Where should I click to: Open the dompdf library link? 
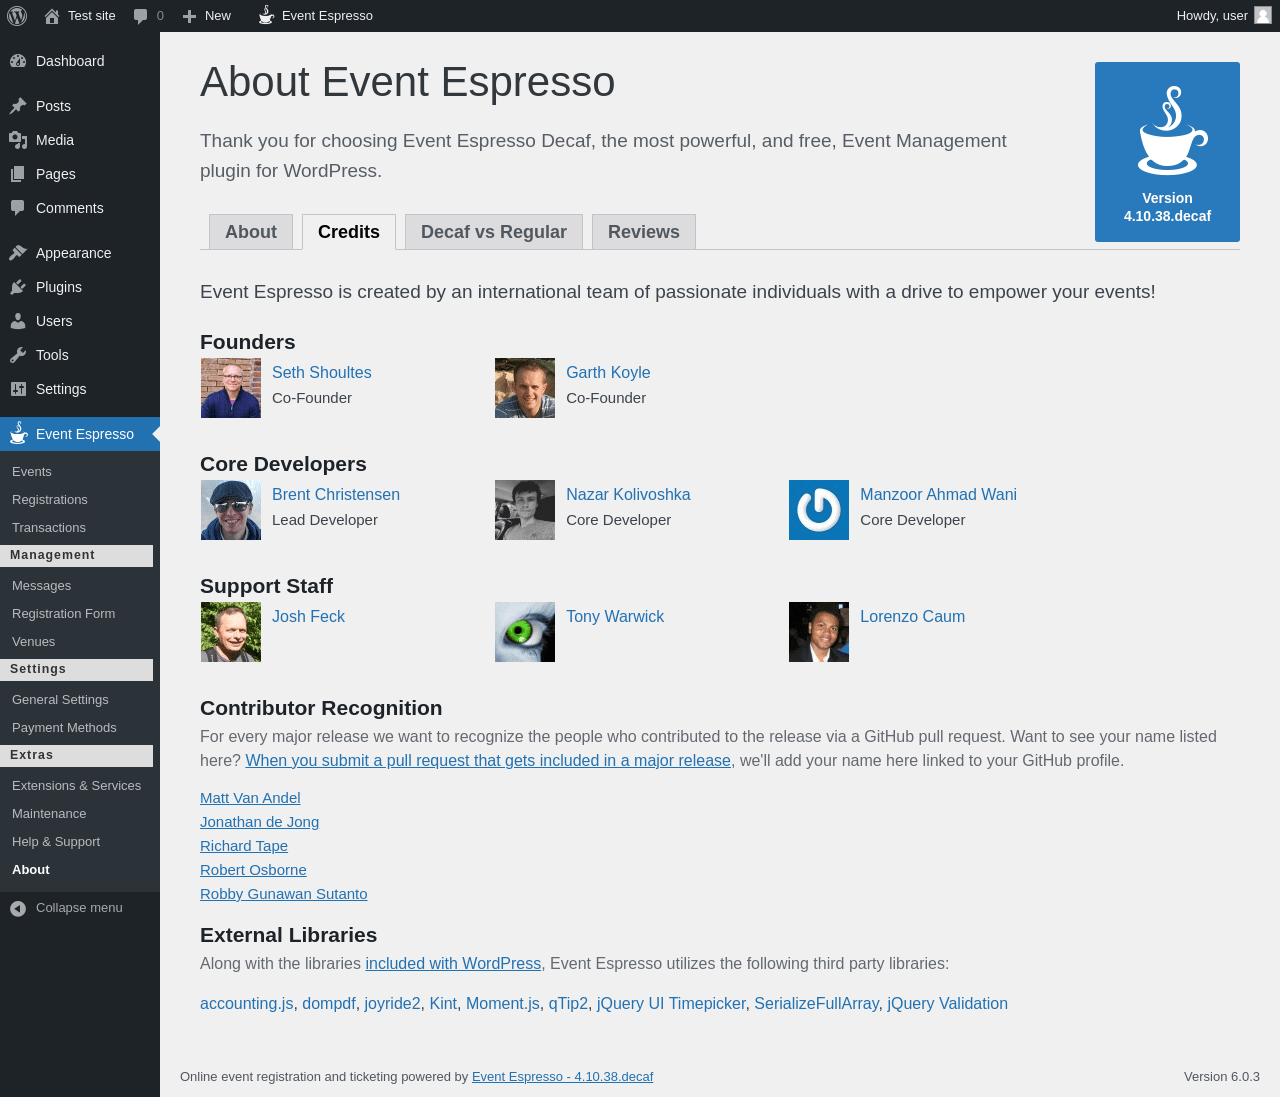tap(329, 1004)
